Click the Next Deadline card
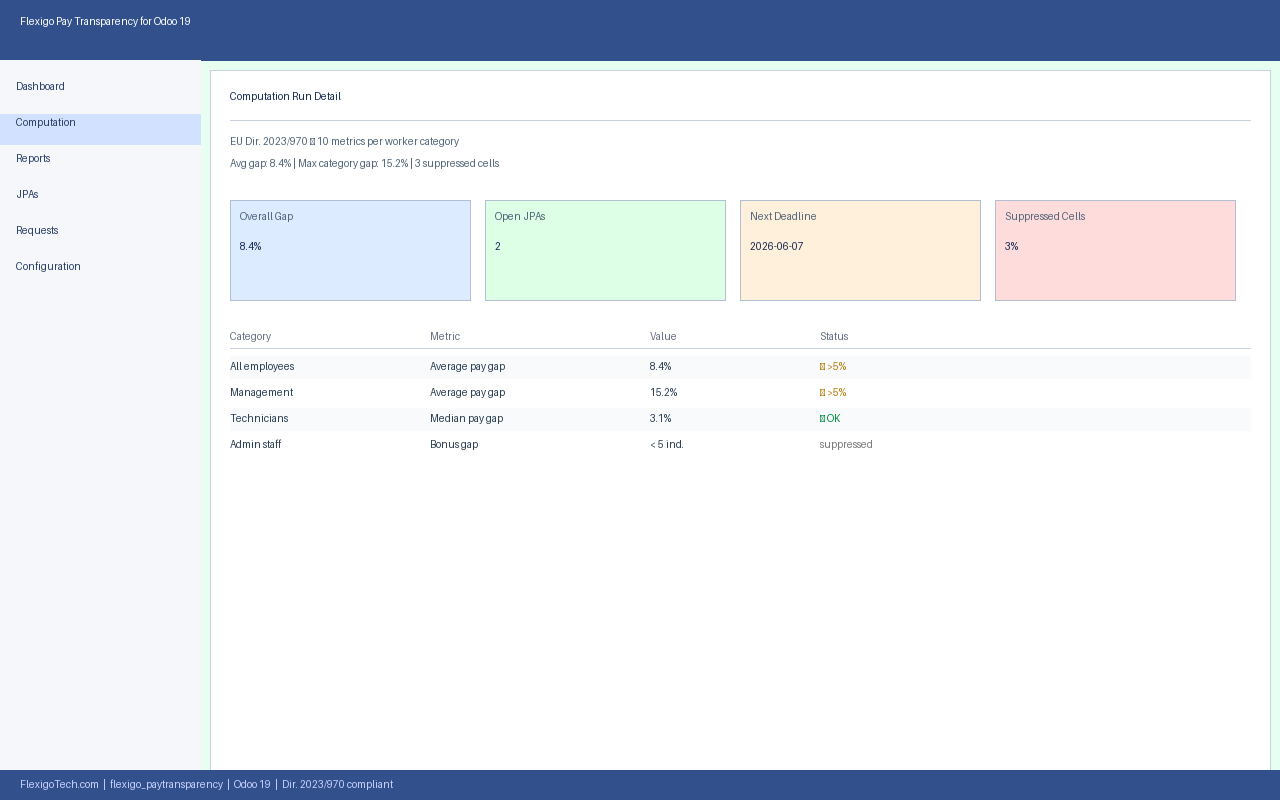The height and width of the screenshot is (800, 1280). click(x=860, y=250)
